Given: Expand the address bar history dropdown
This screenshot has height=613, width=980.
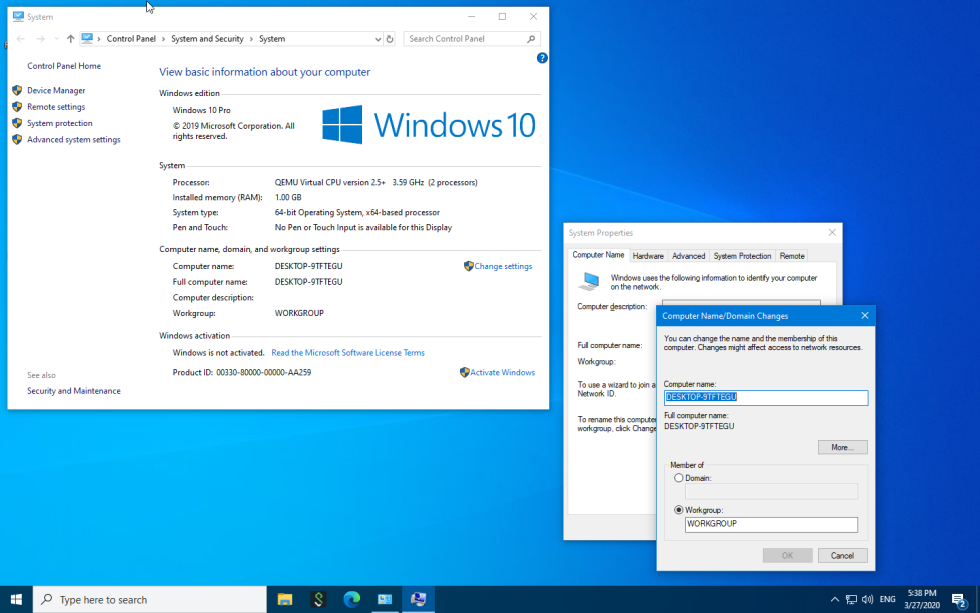Looking at the screenshot, I should coord(377,39).
